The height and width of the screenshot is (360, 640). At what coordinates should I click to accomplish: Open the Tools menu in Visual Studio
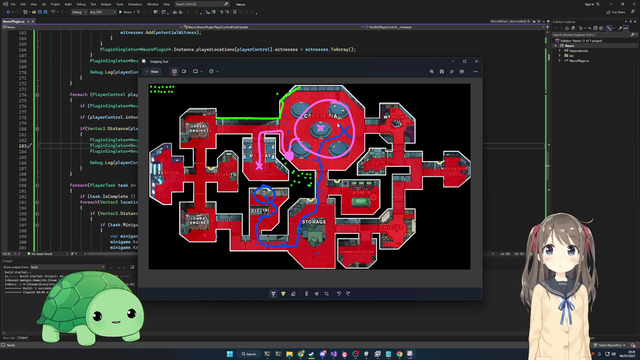120,4
